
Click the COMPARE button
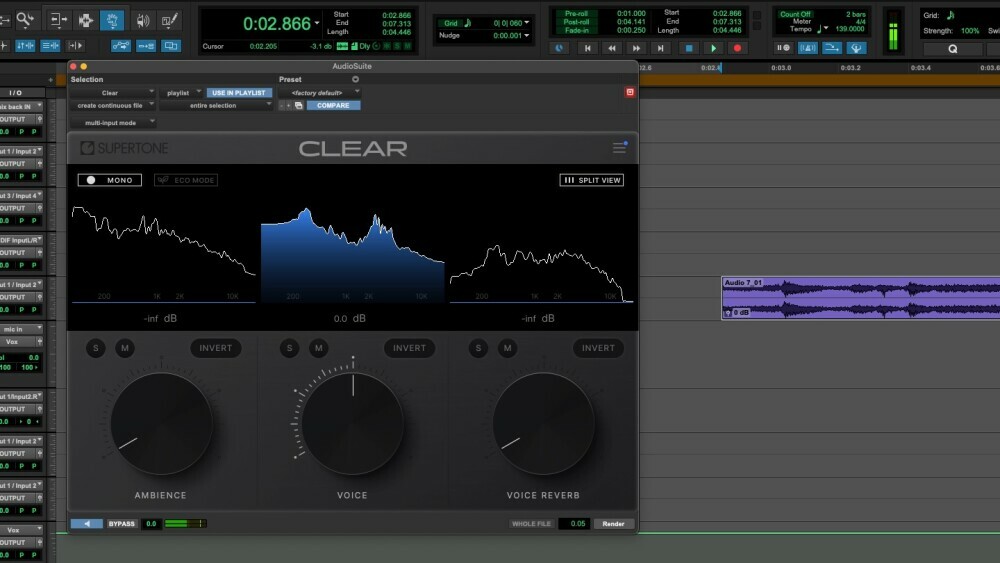(333, 105)
